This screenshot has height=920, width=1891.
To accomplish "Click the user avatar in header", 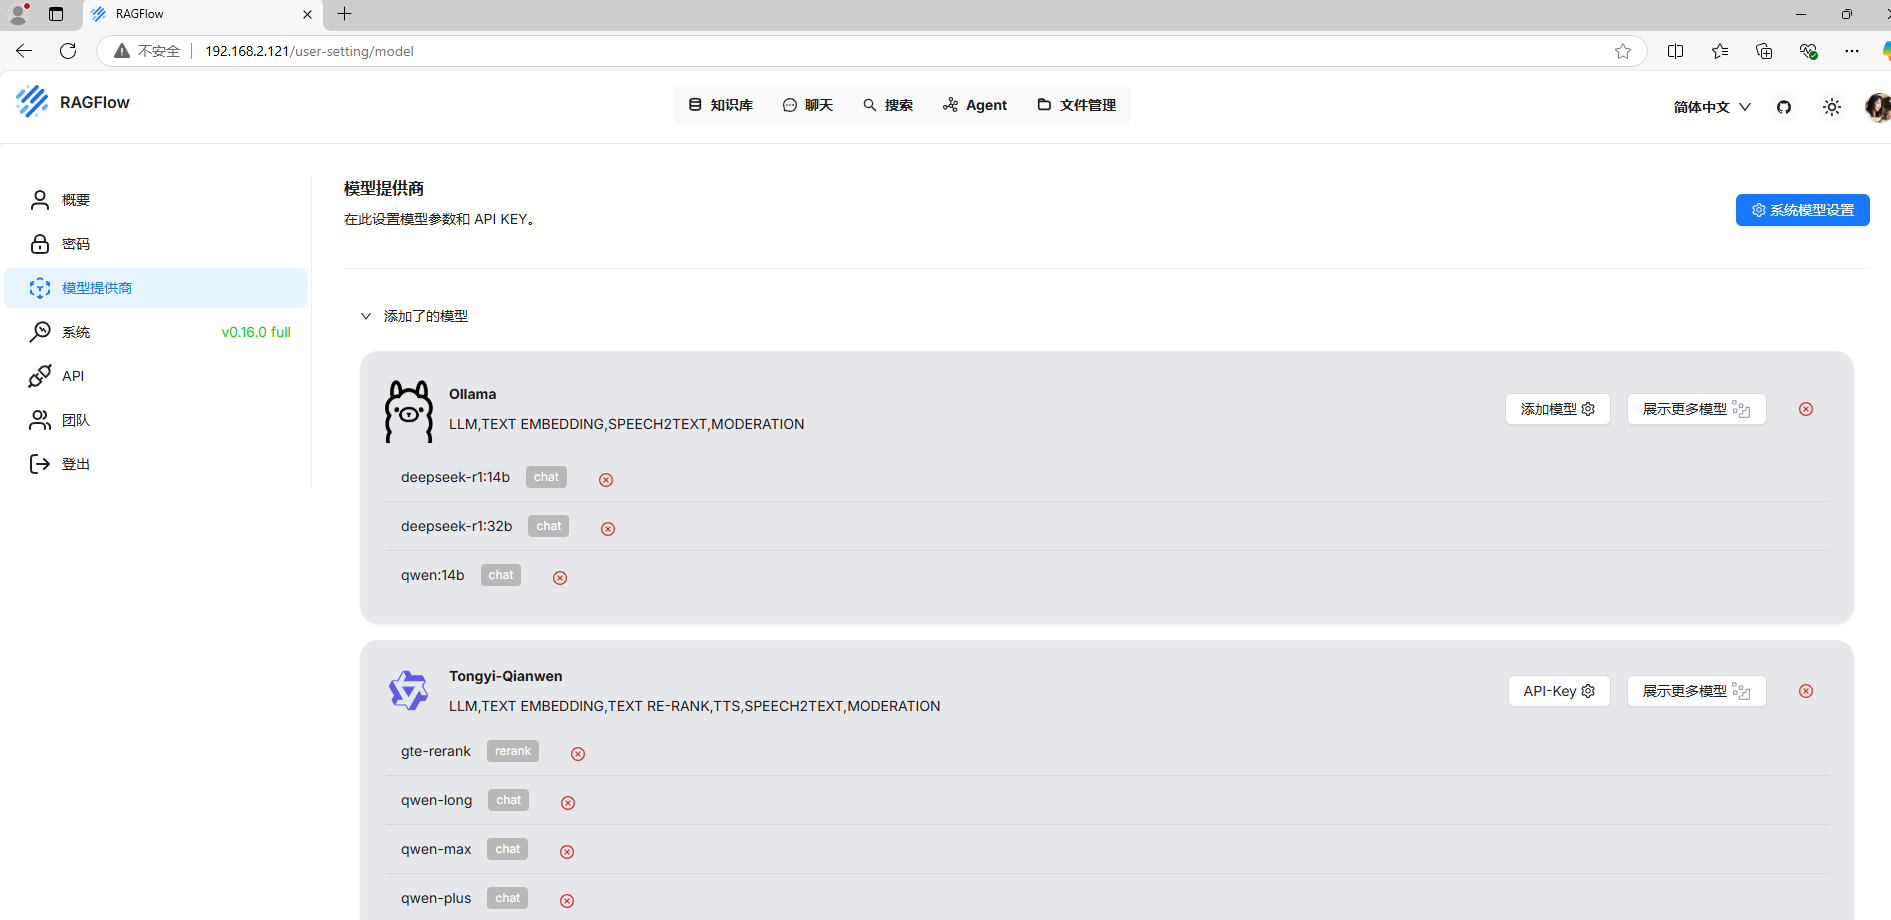I will [x=1877, y=107].
